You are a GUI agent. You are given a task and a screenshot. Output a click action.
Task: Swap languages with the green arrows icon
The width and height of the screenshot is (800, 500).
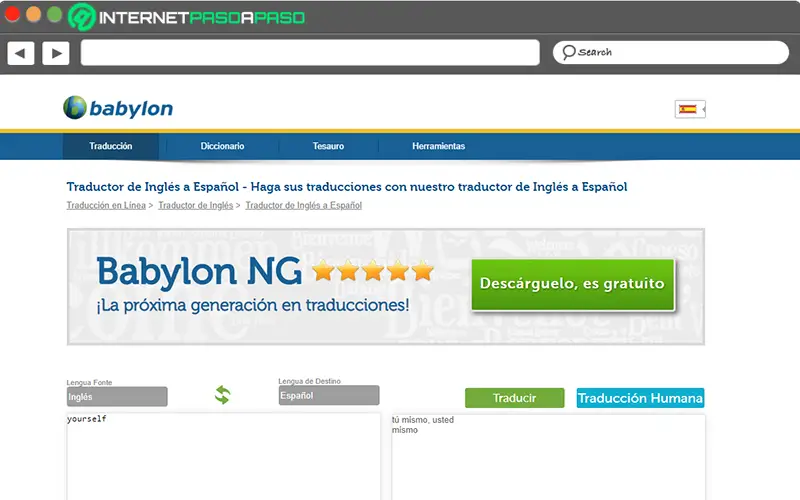pyautogui.click(x=222, y=395)
